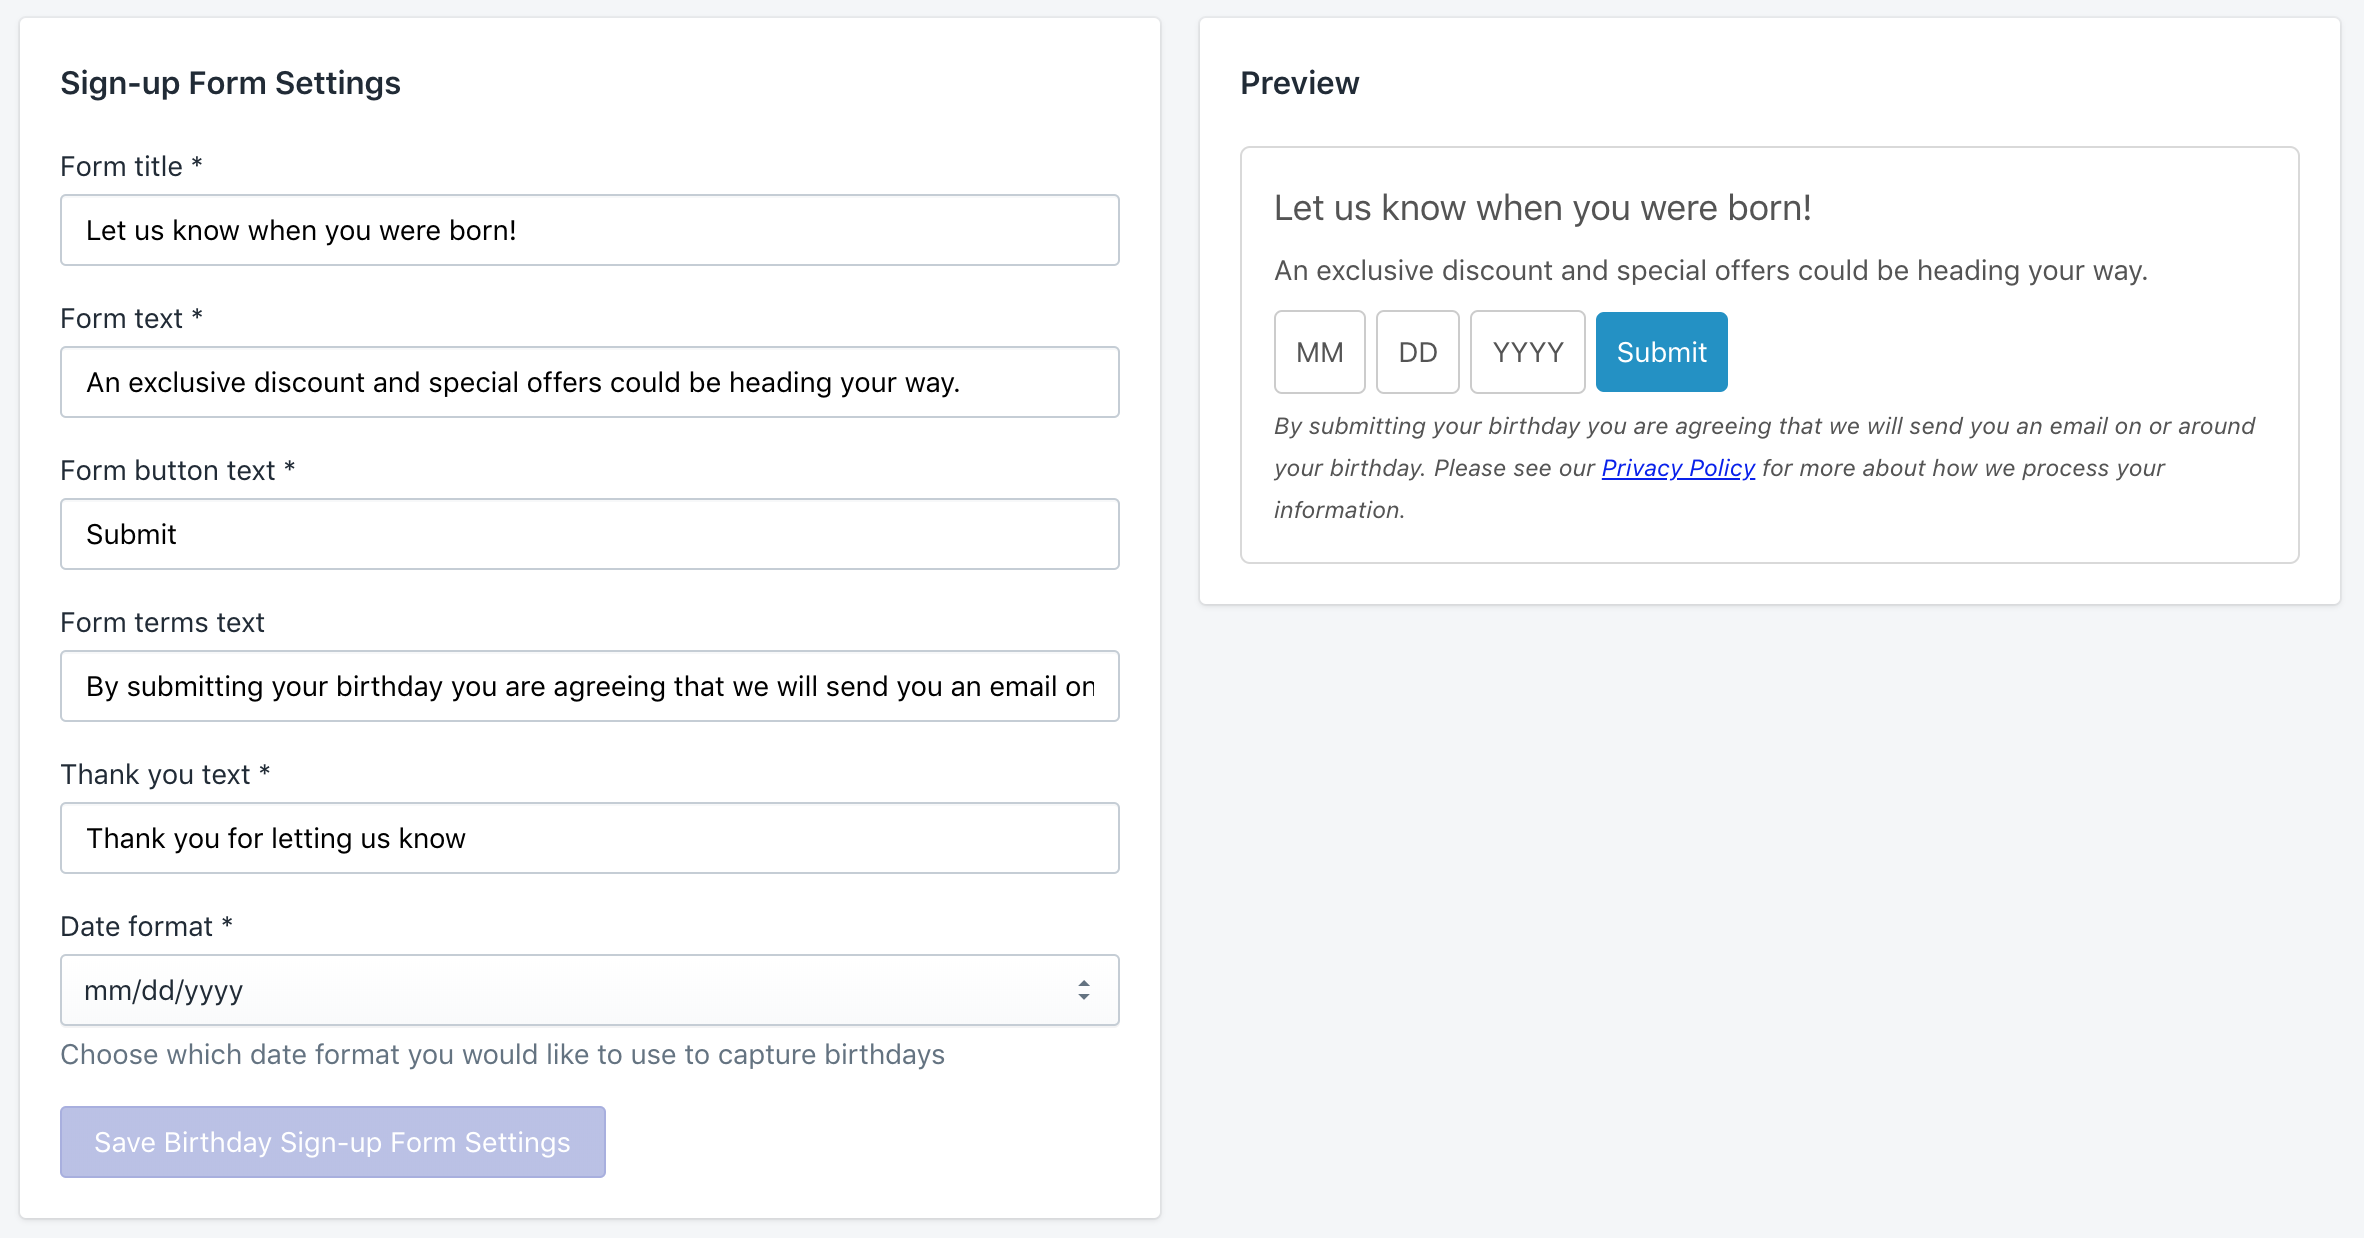
Task: Focus the Form text input box
Action: click(589, 382)
